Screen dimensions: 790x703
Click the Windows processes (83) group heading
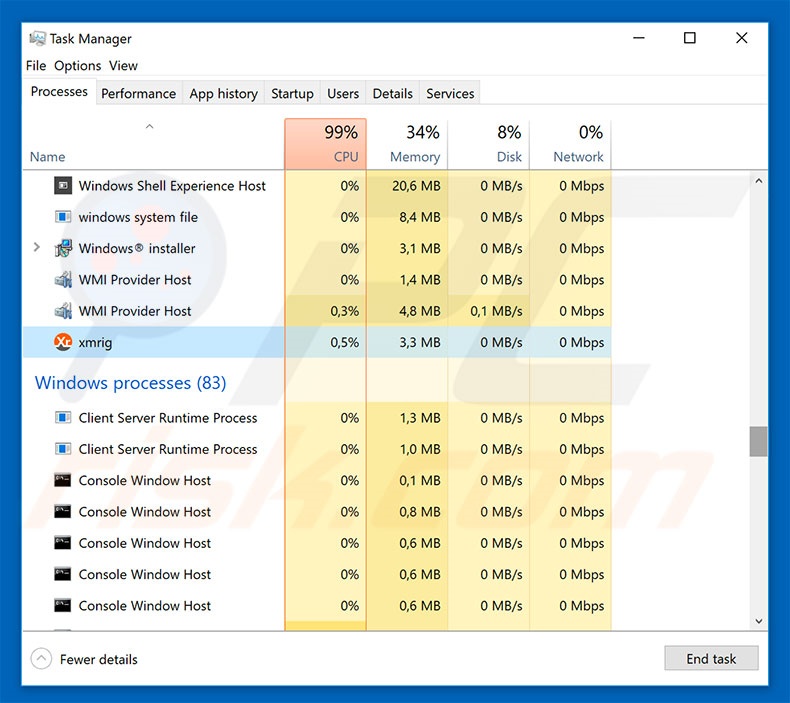pyautogui.click(x=130, y=383)
